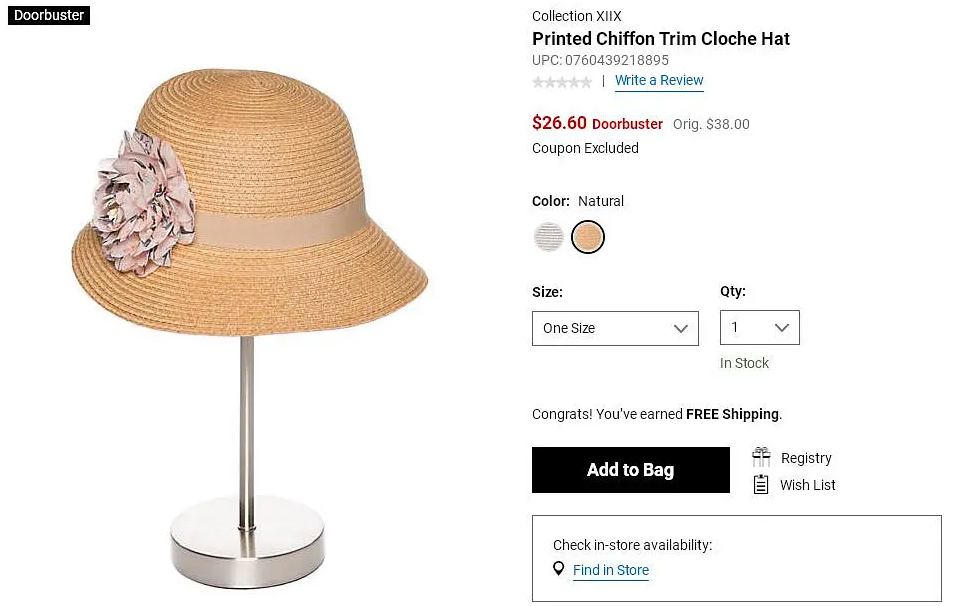Click the Orig. $38.00 original price
The width and height of the screenshot is (953, 606).
pos(711,125)
